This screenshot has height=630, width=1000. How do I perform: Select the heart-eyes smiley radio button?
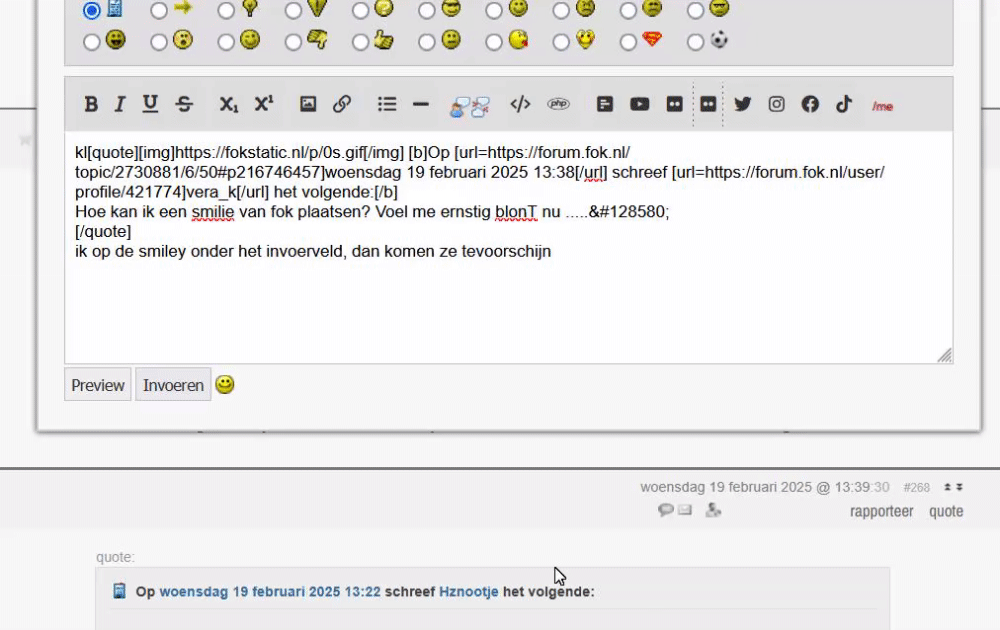(561, 42)
